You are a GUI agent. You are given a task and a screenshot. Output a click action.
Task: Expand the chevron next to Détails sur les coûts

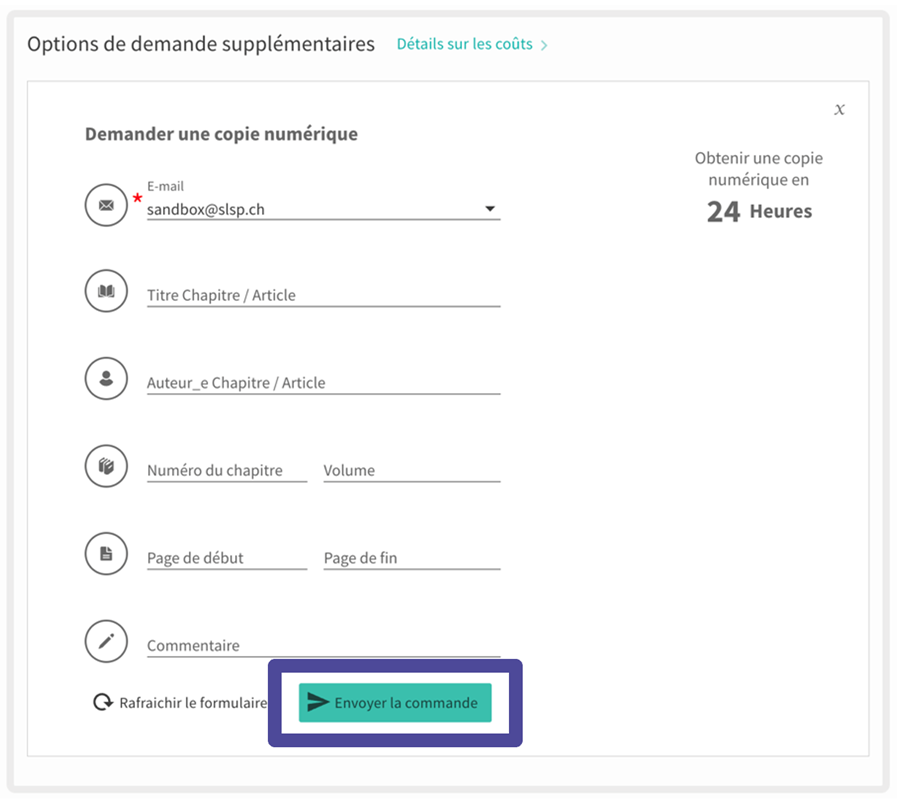(x=545, y=45)
